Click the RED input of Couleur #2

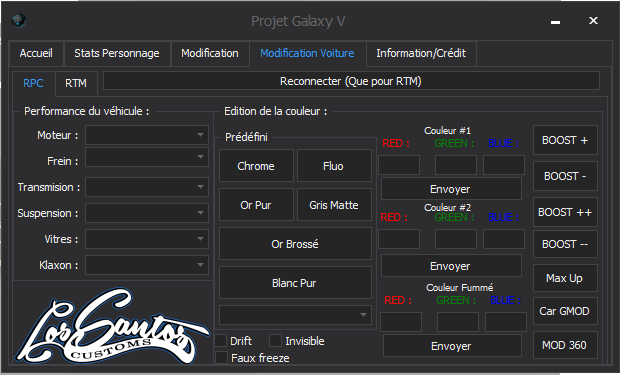(x=399, y=239)
